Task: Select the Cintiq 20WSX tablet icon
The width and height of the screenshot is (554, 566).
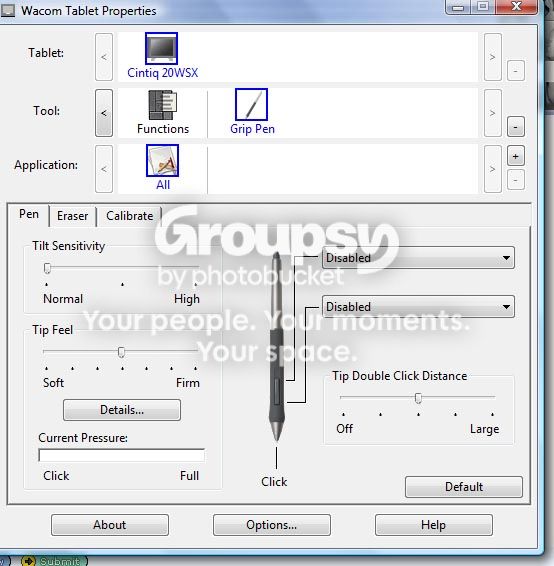Action: click(161, 48)
